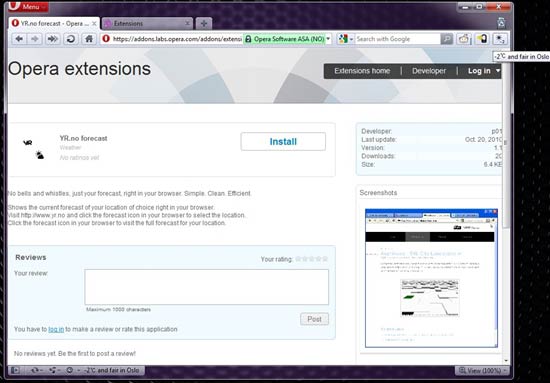Rate using the fifth star
The width and height of the screenshot is (550, 383).
(325, 259)
